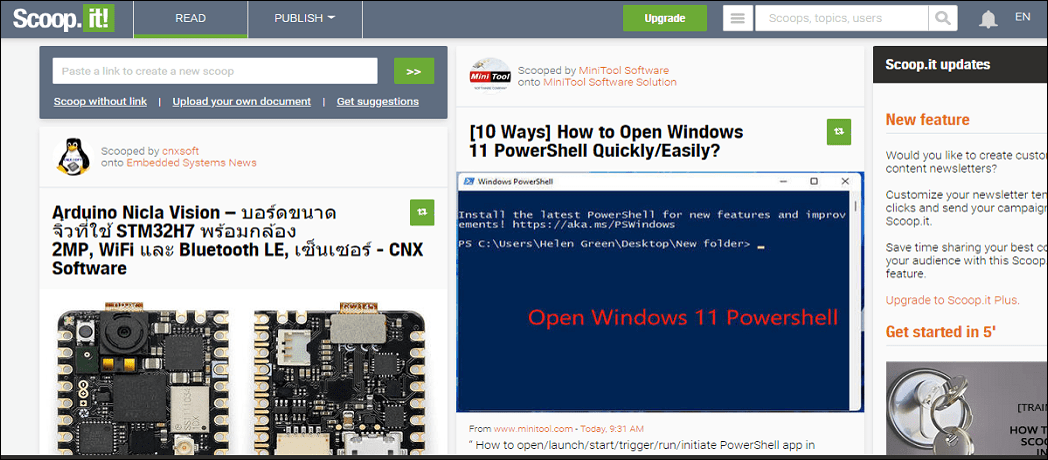Open the READ tab
Image resolution: width=1048 pixels, height=460 pixels.
pyautogui.click(x=190, y=19)
